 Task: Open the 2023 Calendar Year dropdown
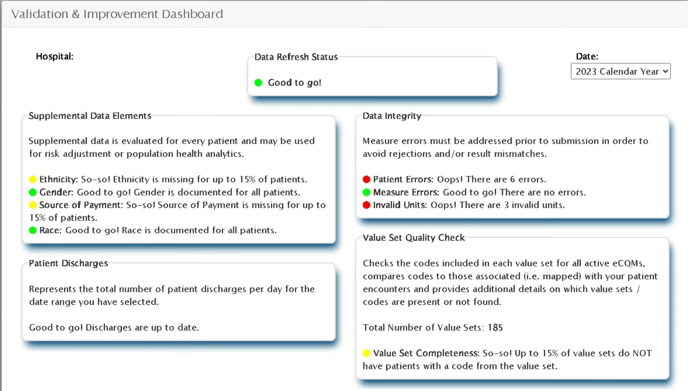(x=620, y=72)
